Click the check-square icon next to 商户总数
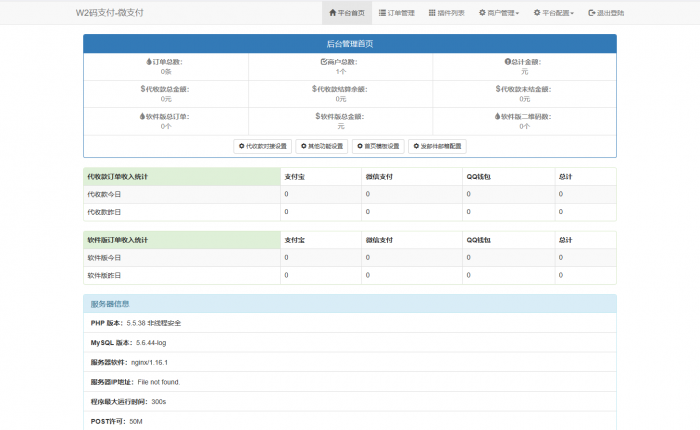This screenshot has height=430, width=700. pyautogui.click(x=323, y=62)
